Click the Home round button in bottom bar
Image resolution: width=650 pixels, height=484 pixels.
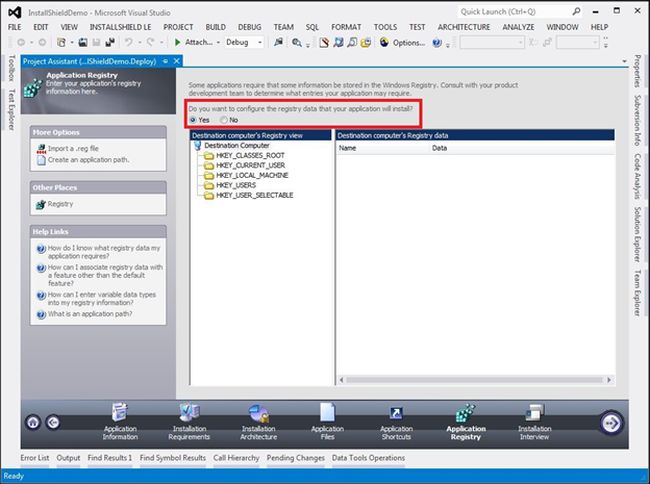33,422
